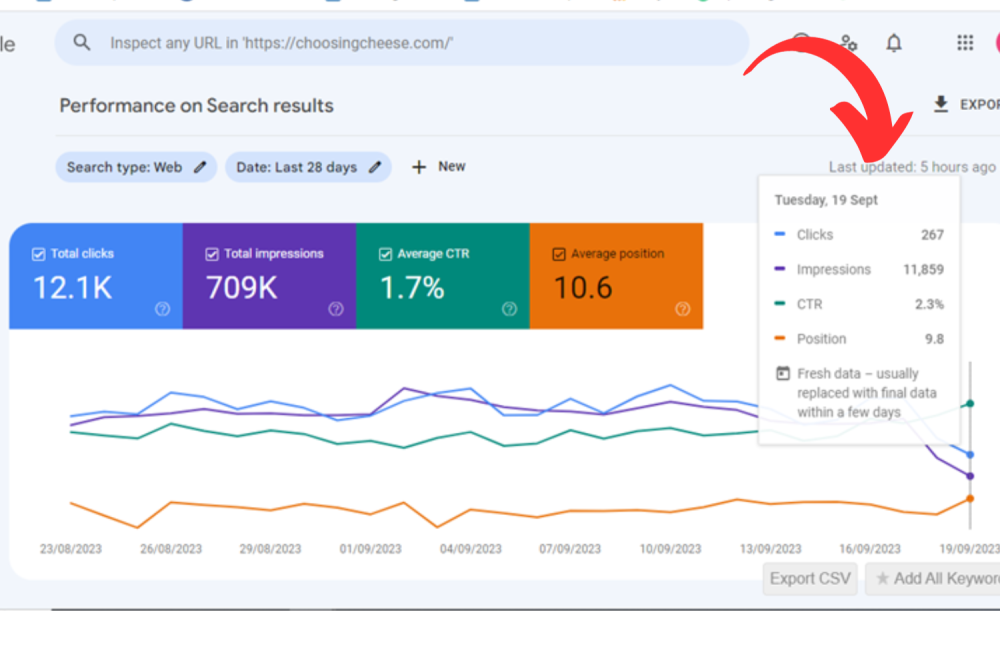Add a New filter

438,167
